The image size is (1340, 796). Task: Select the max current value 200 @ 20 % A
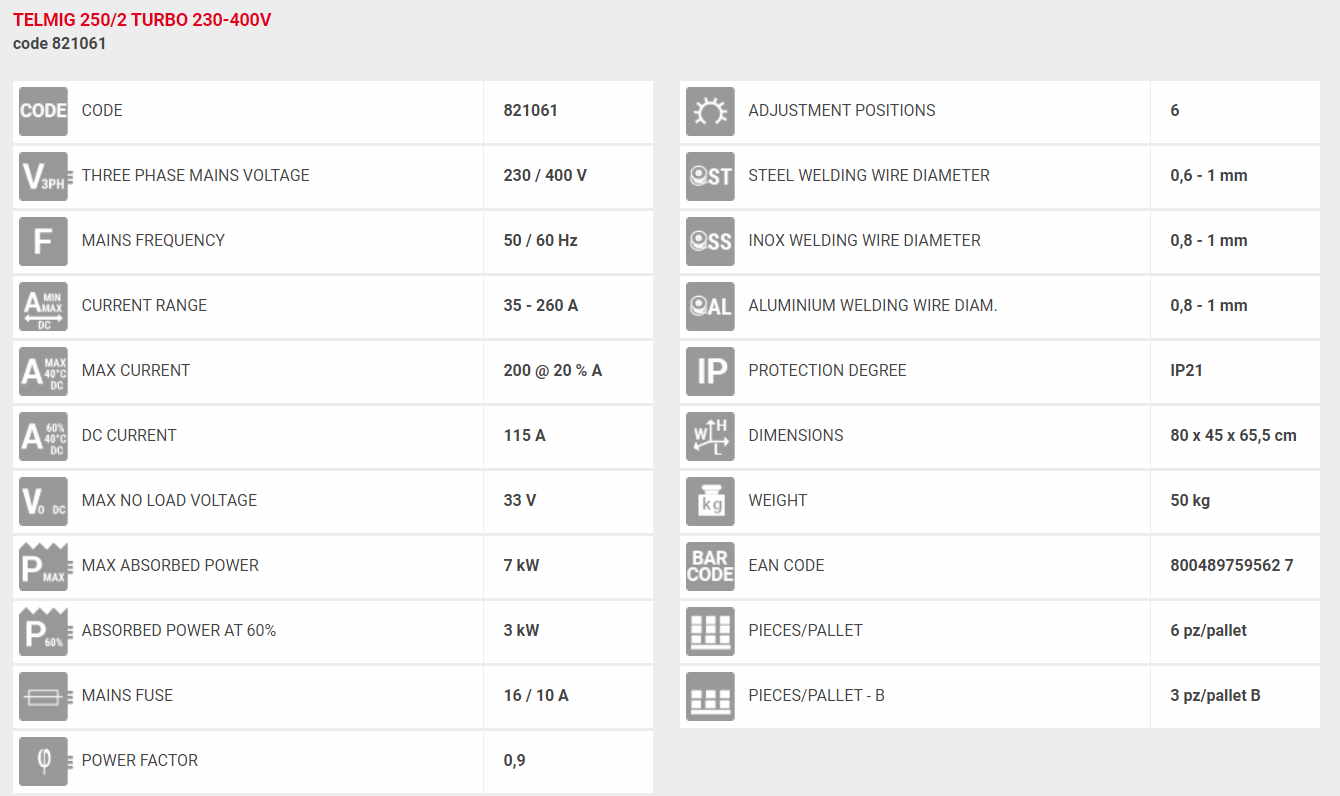(553, 370)
